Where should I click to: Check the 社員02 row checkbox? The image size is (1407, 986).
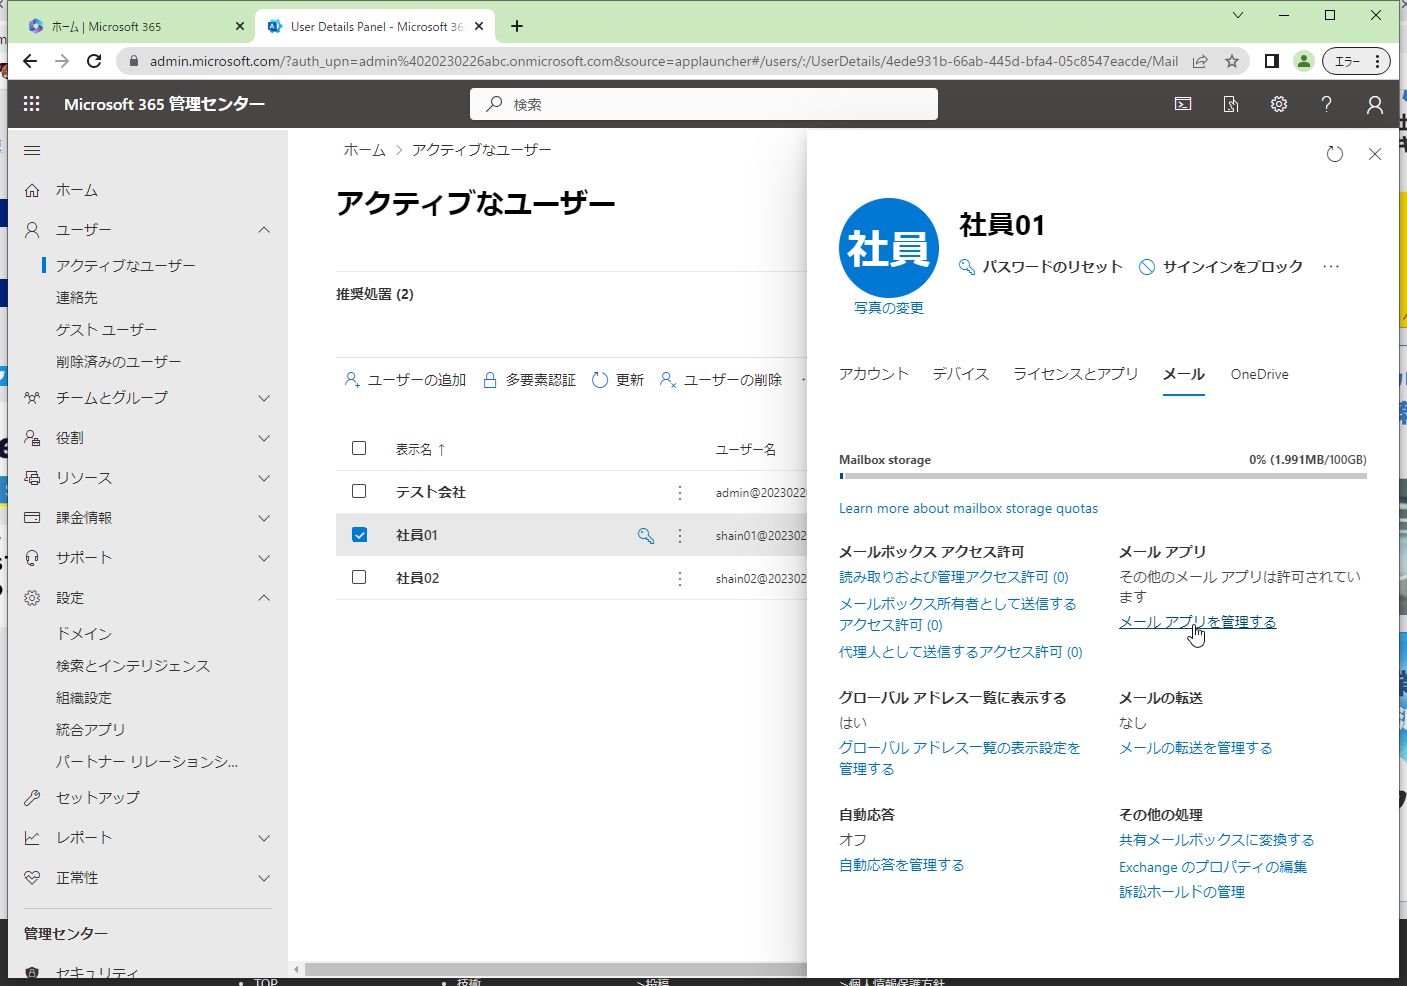pos(359,577)
